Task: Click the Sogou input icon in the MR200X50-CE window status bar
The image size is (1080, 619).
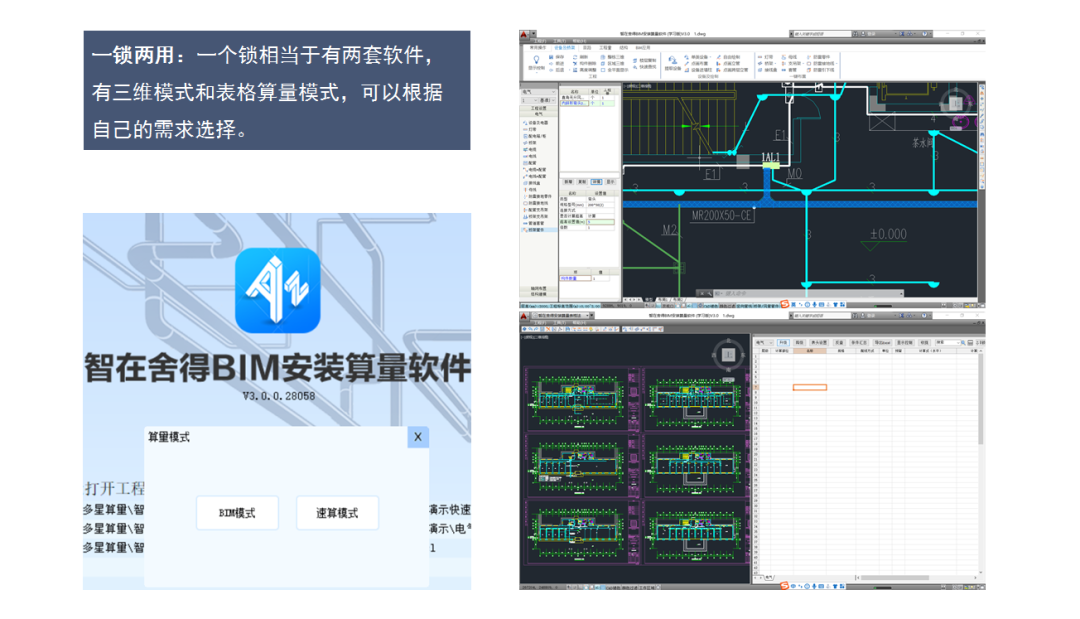Action: [x=785, y=304]
